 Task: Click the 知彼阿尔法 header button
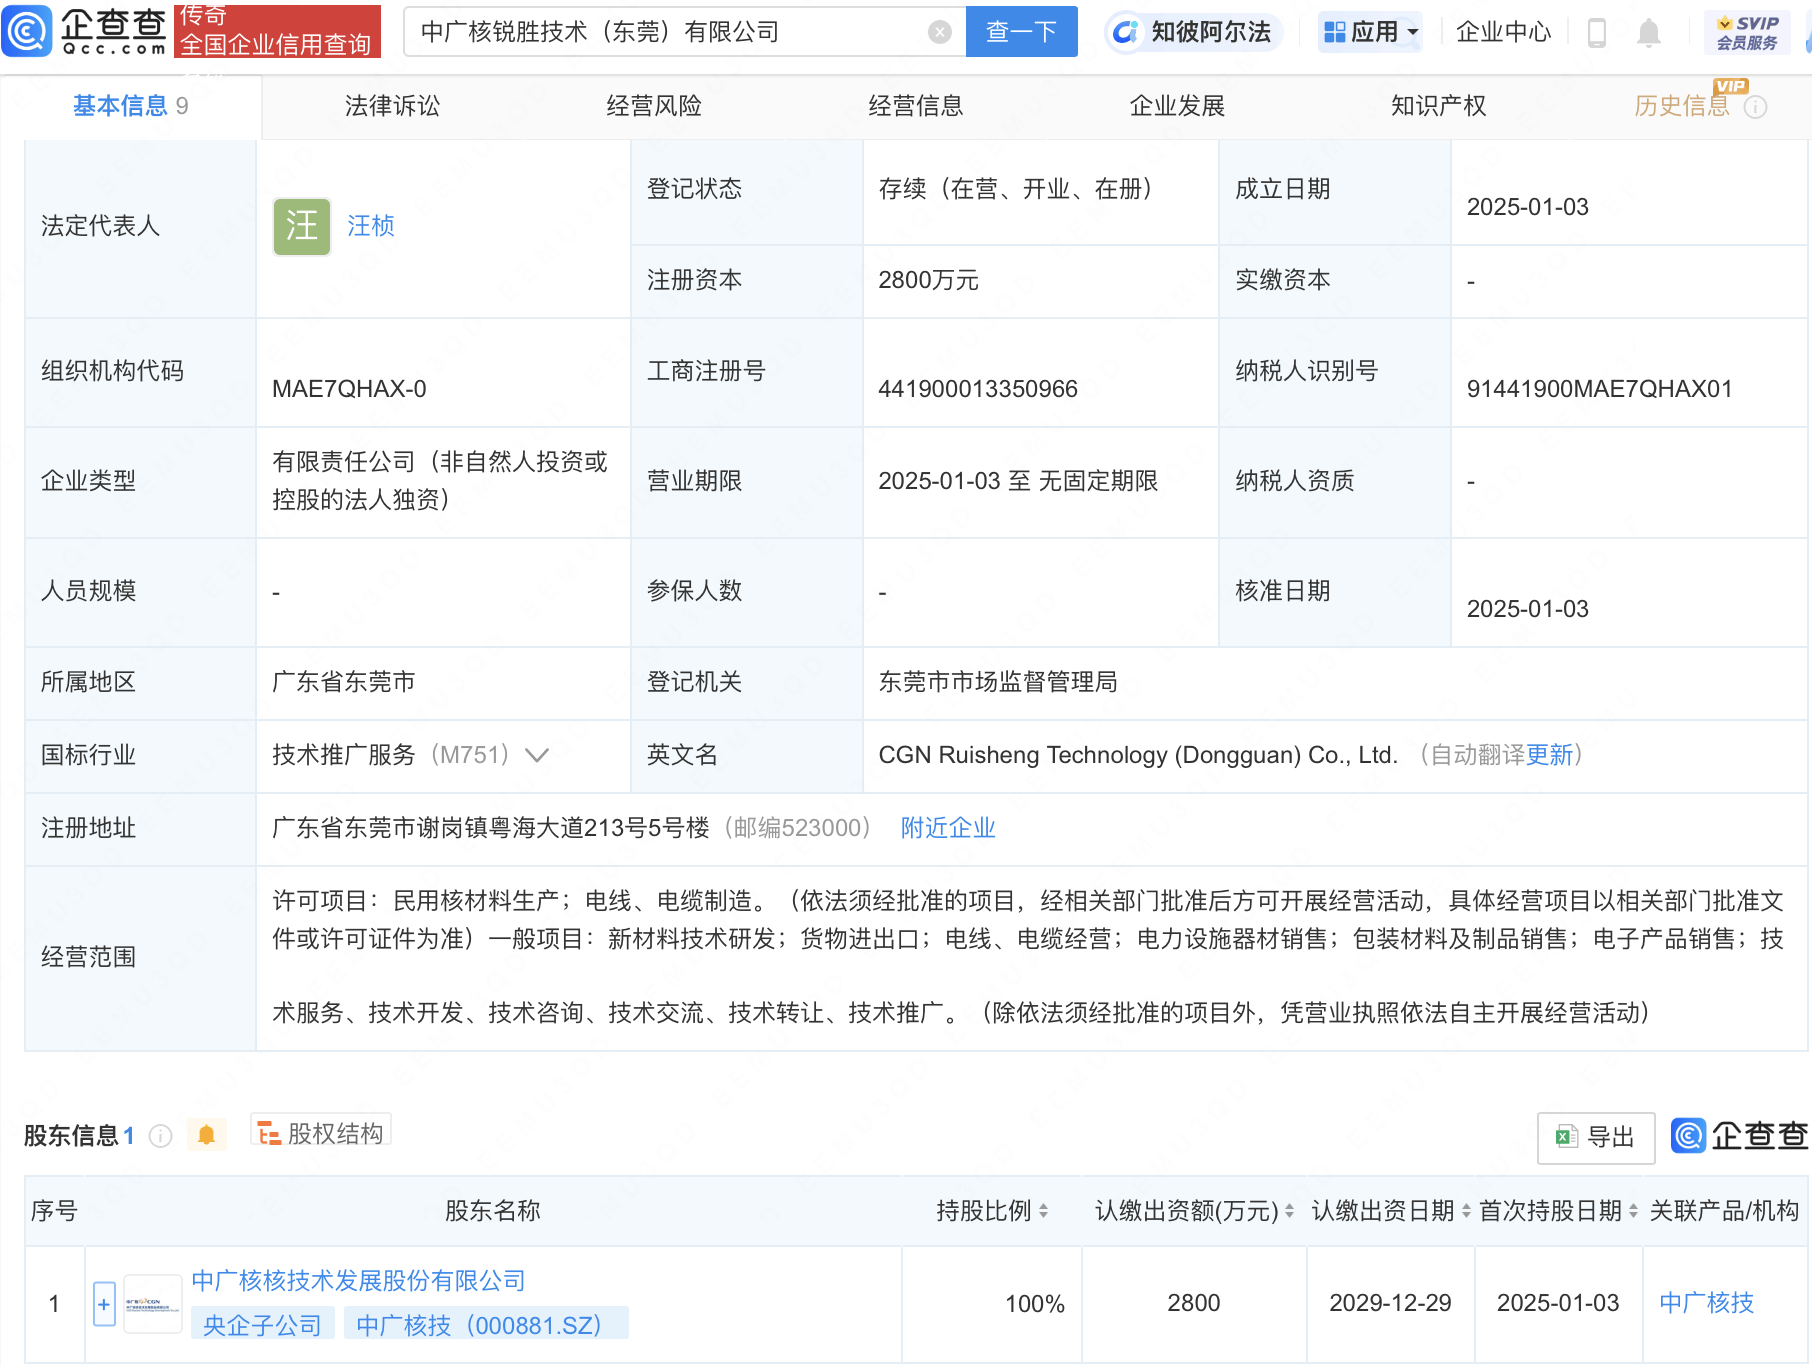click(1195, 32)
